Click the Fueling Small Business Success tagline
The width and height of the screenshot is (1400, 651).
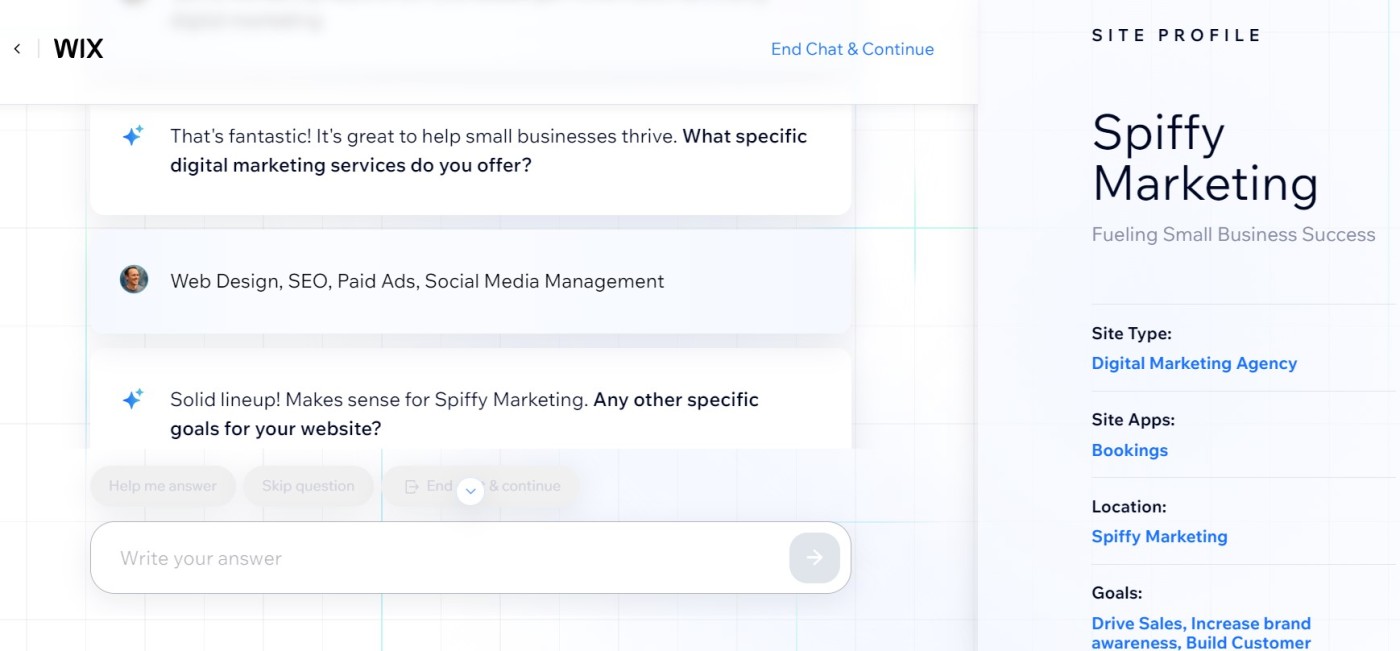pos(1233,235)
